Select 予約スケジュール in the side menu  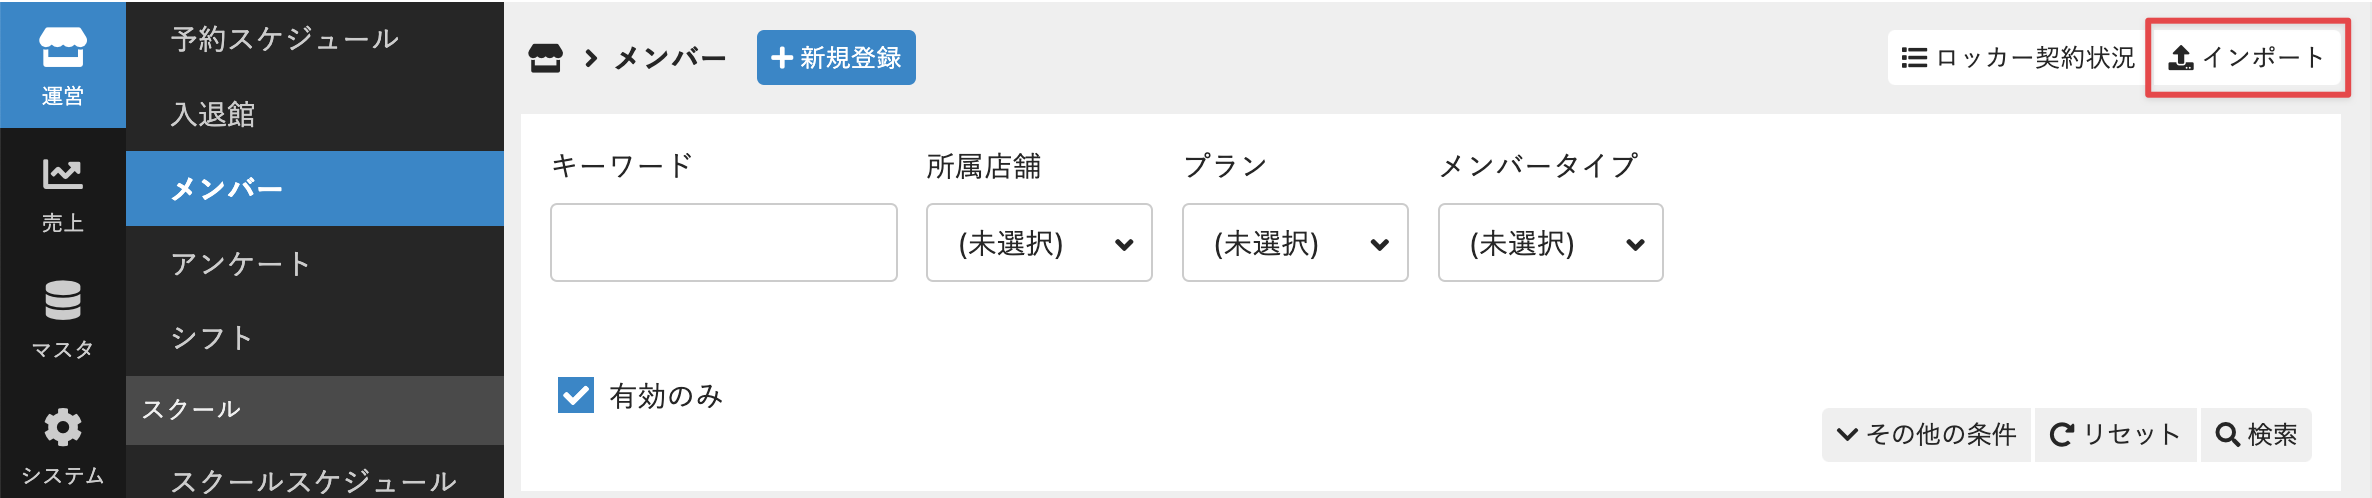(284, 39)
